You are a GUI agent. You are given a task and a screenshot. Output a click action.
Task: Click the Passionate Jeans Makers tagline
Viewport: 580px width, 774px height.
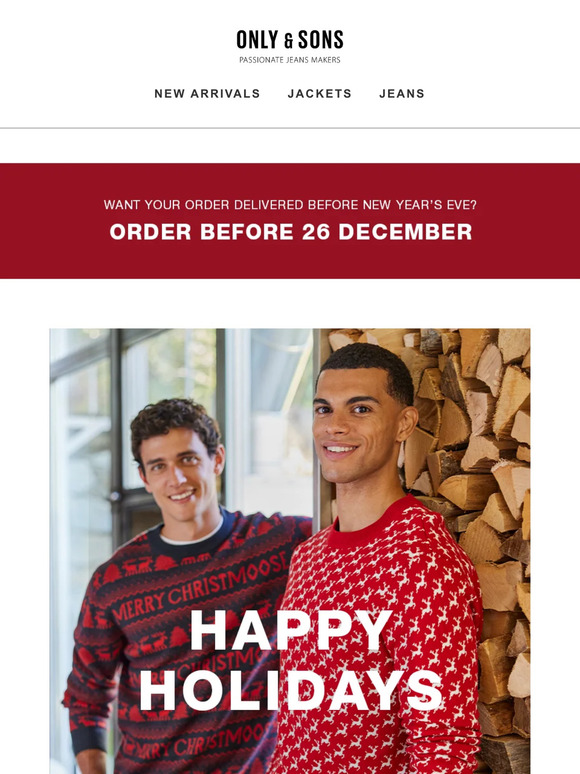point(290,60)
